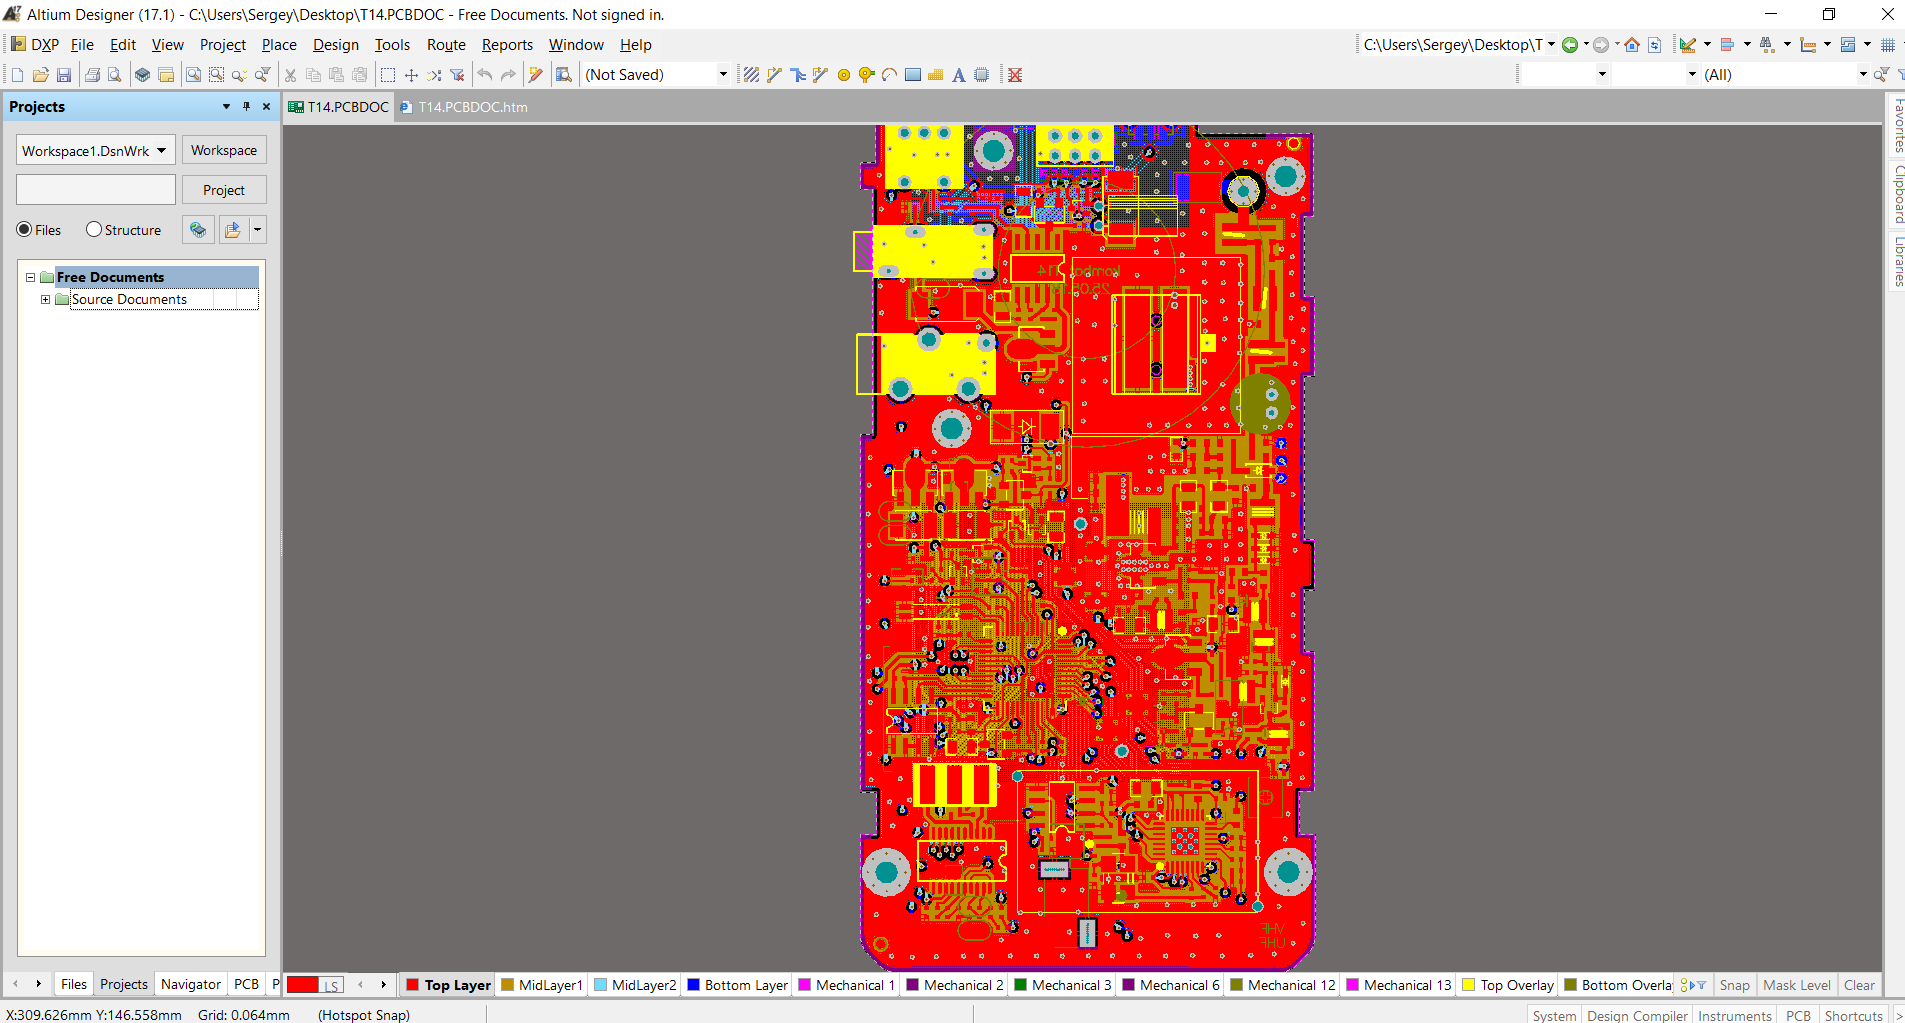Screen dimensions: 1905x1023
Task: Click the Workspace button
Action: (x=224, y=150)
